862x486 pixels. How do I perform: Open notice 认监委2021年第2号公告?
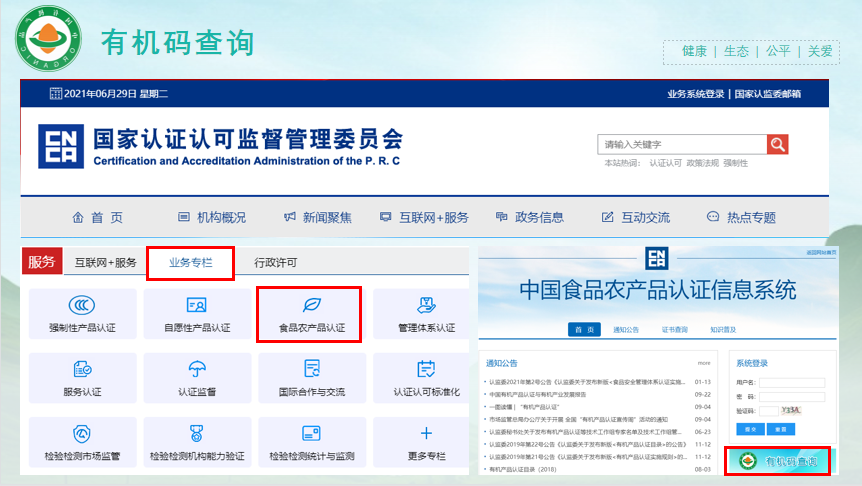coord(587,382)
